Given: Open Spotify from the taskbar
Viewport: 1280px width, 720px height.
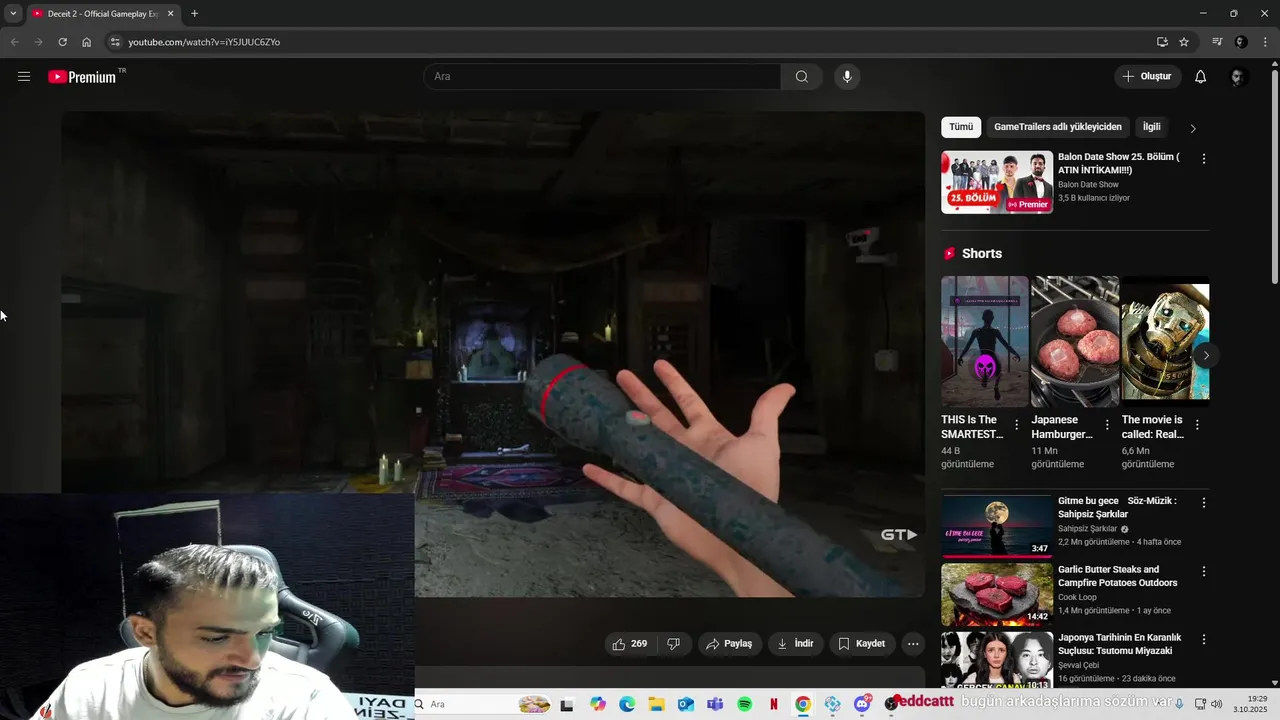Looking at the screenshot, I should [744, 704].
